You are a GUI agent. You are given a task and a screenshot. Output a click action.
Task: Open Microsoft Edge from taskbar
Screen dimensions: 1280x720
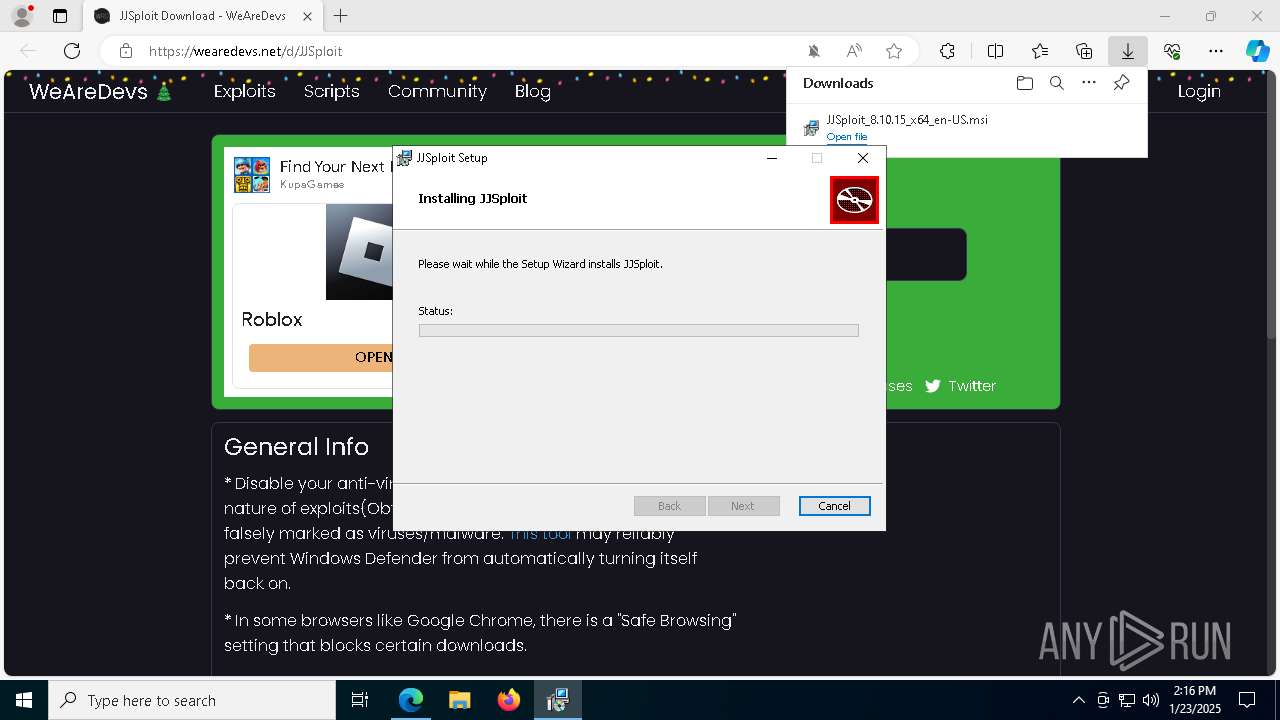point(411,700)
